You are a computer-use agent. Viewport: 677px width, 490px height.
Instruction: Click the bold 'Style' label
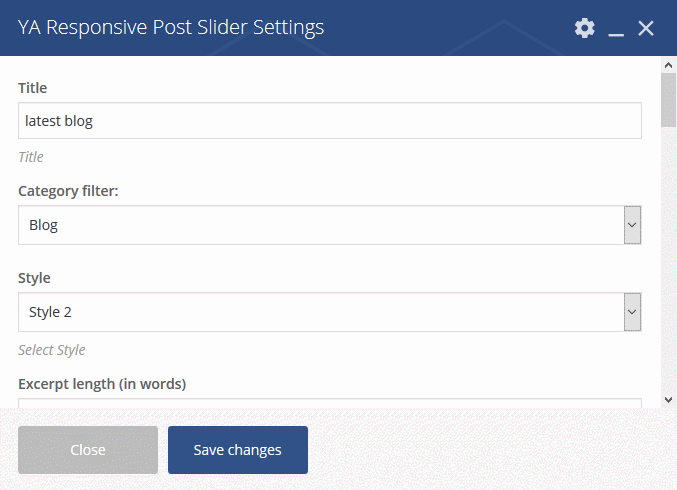(x=34, y=278)
